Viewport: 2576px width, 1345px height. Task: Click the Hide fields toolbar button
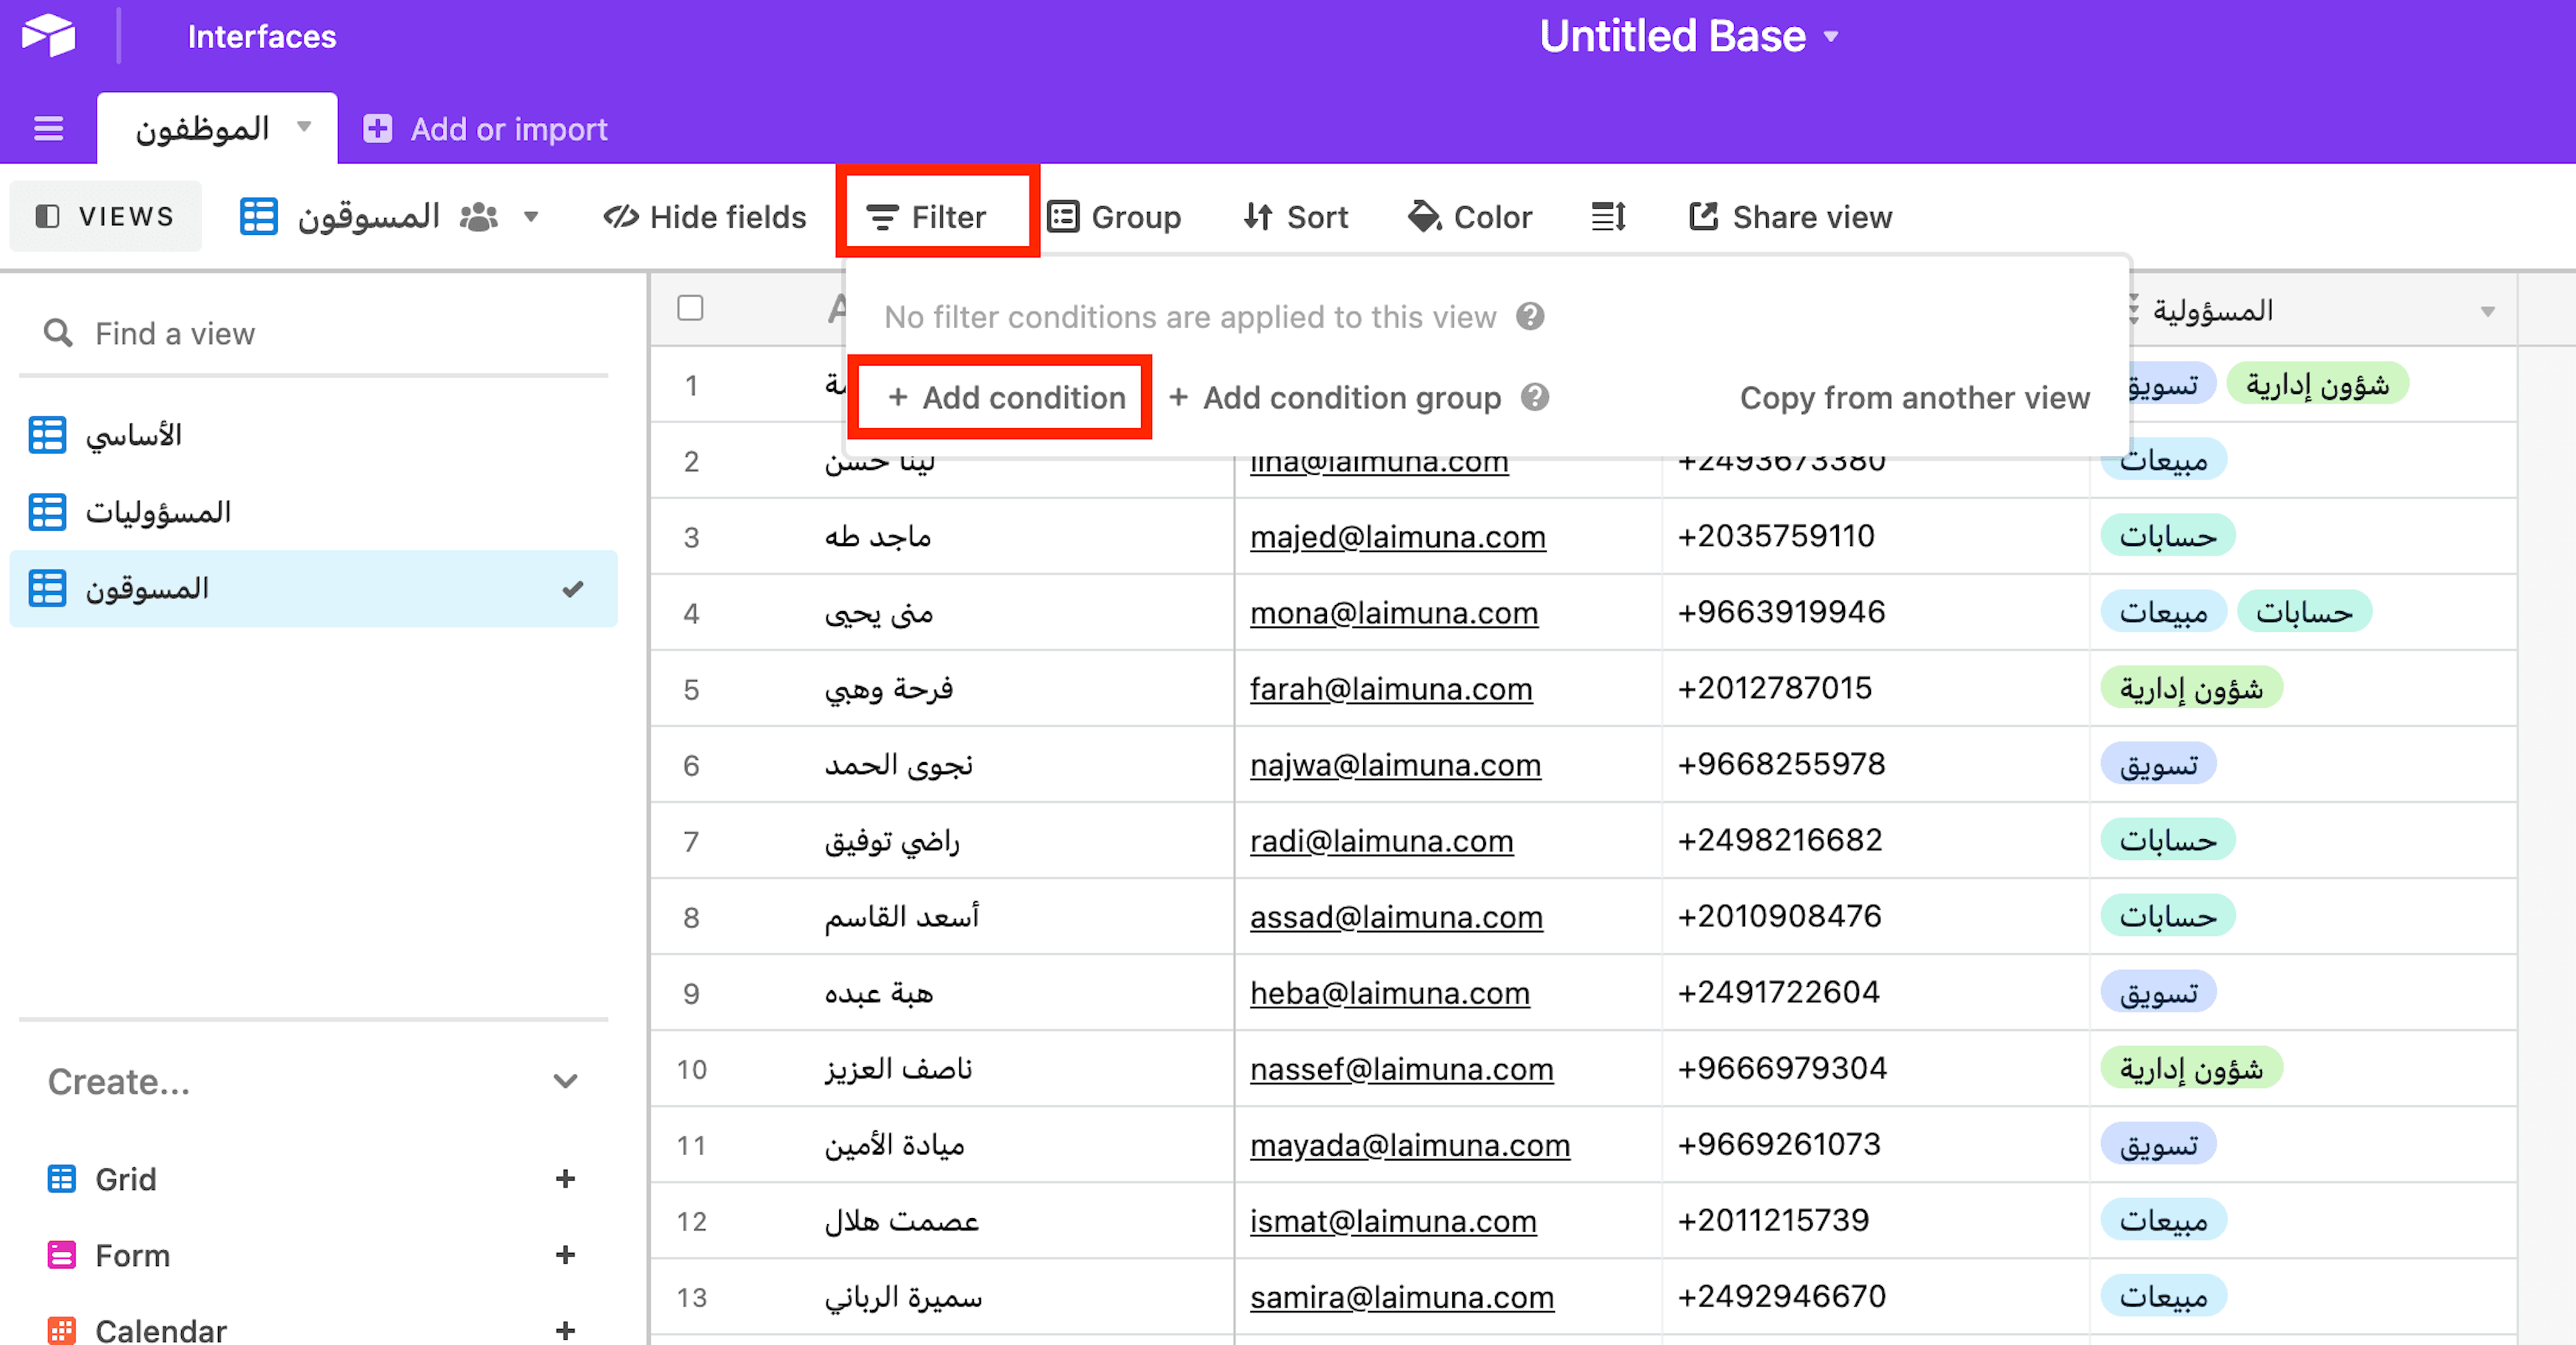coord(705,217)
